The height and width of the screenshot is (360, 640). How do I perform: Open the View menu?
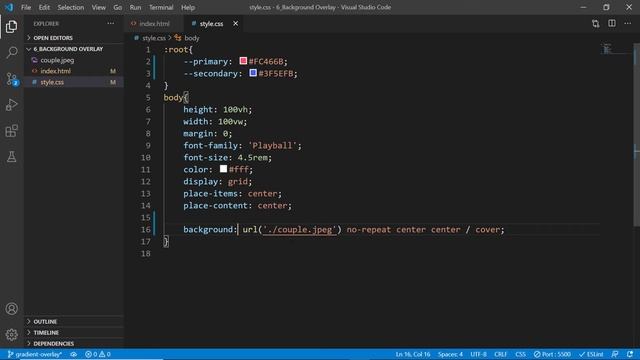click(98, 7)
